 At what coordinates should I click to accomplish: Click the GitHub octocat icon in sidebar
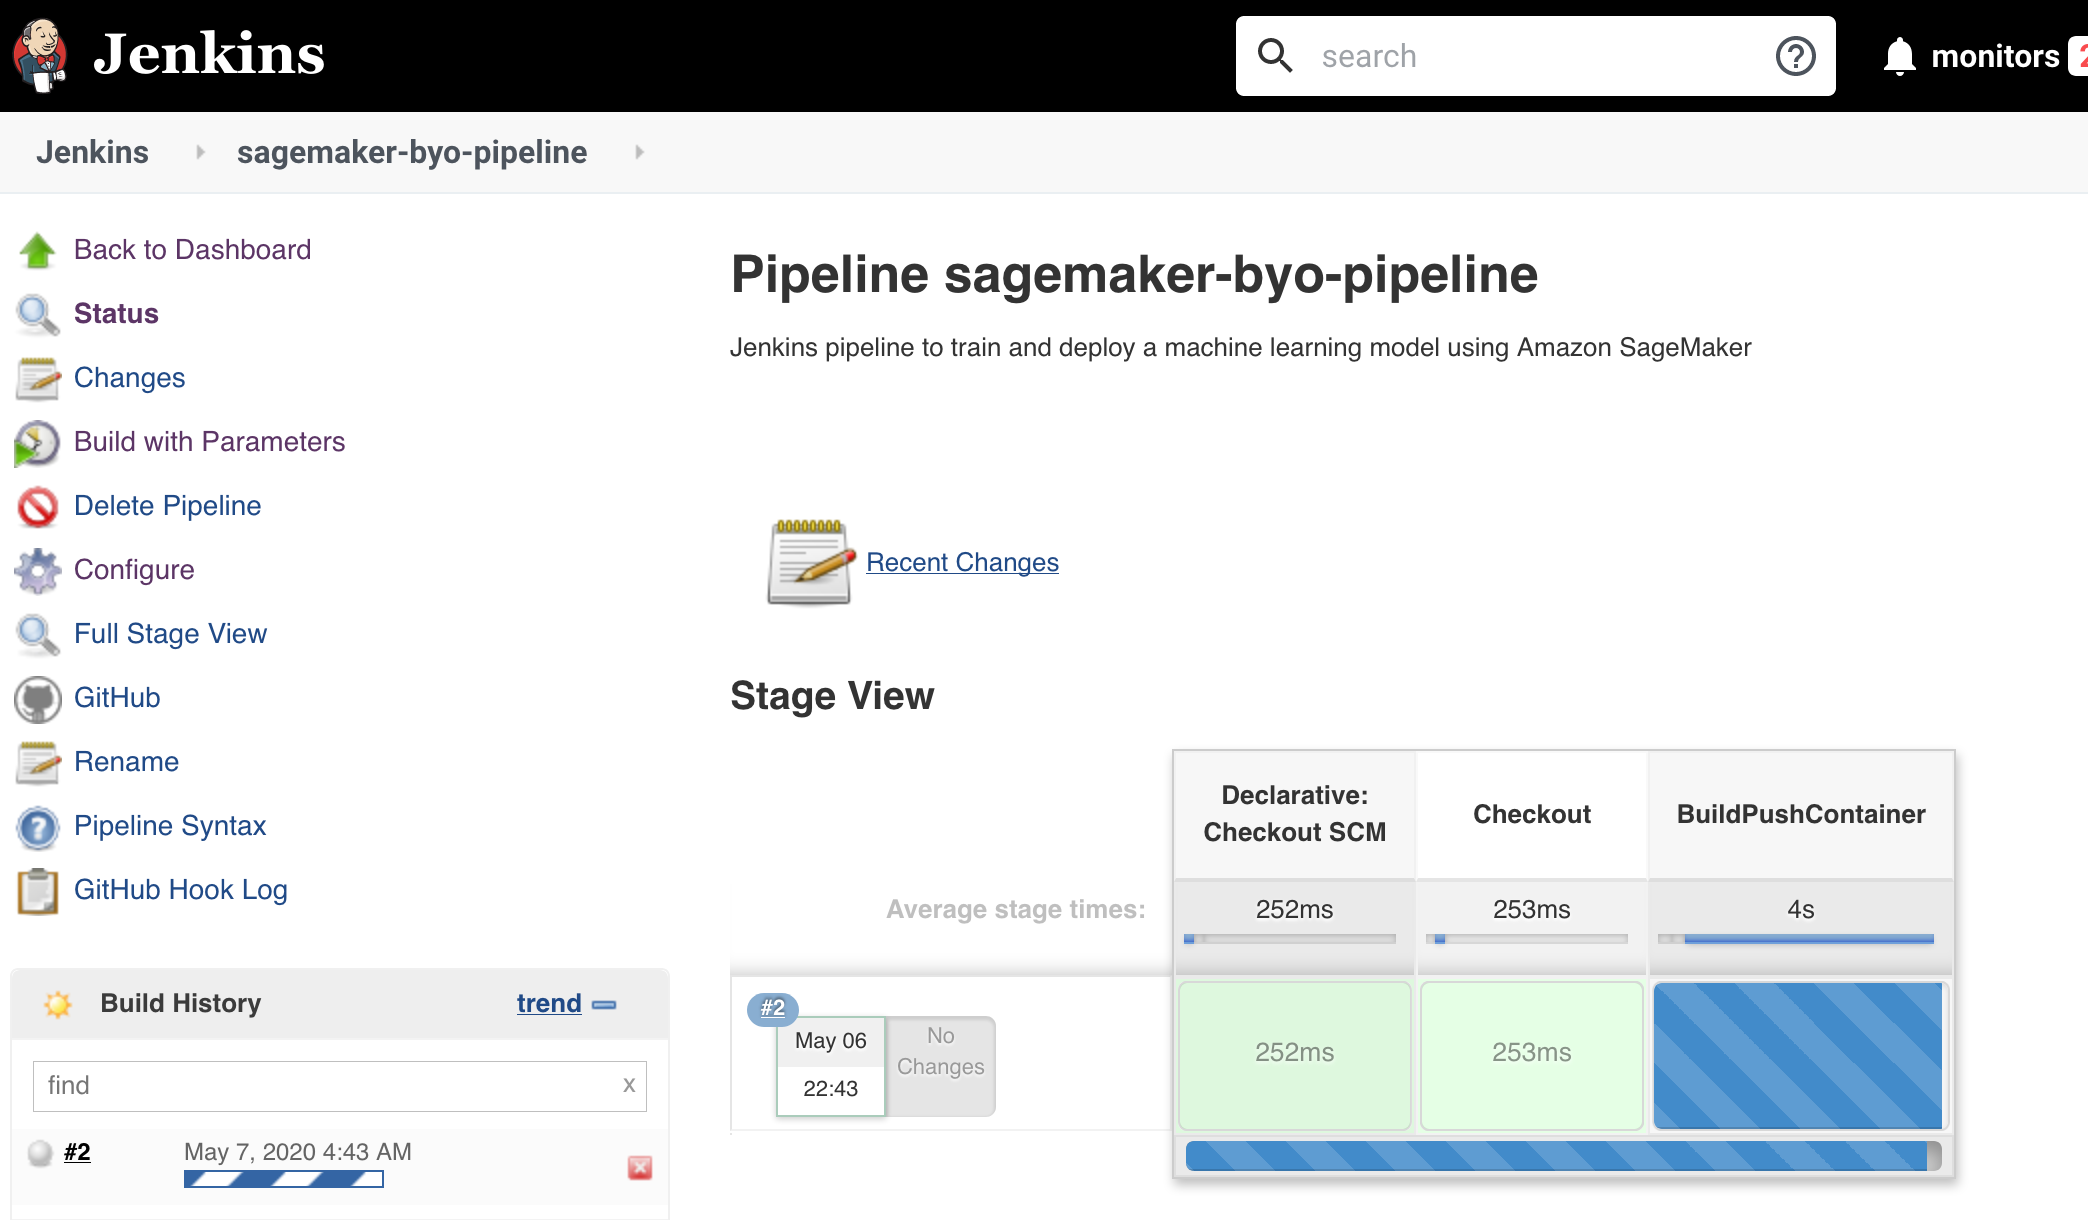point(38,698)
